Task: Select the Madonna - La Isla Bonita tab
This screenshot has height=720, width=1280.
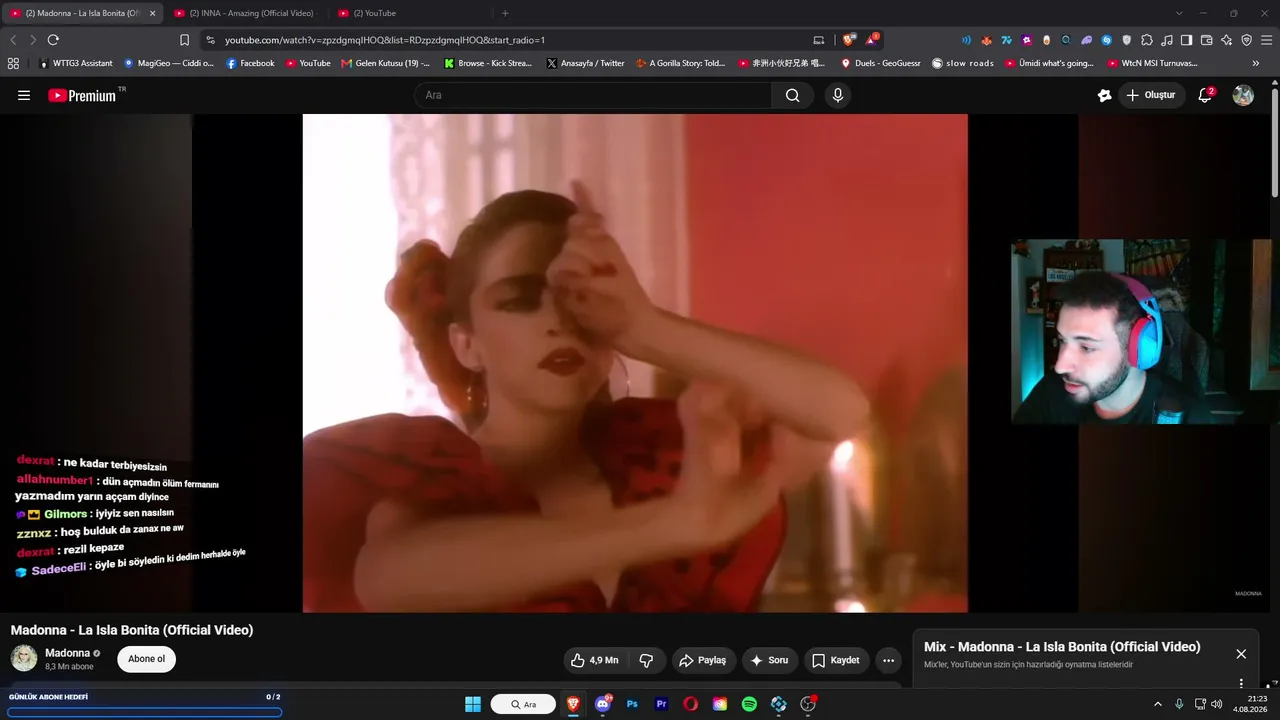Action: (x=83, y=13)
